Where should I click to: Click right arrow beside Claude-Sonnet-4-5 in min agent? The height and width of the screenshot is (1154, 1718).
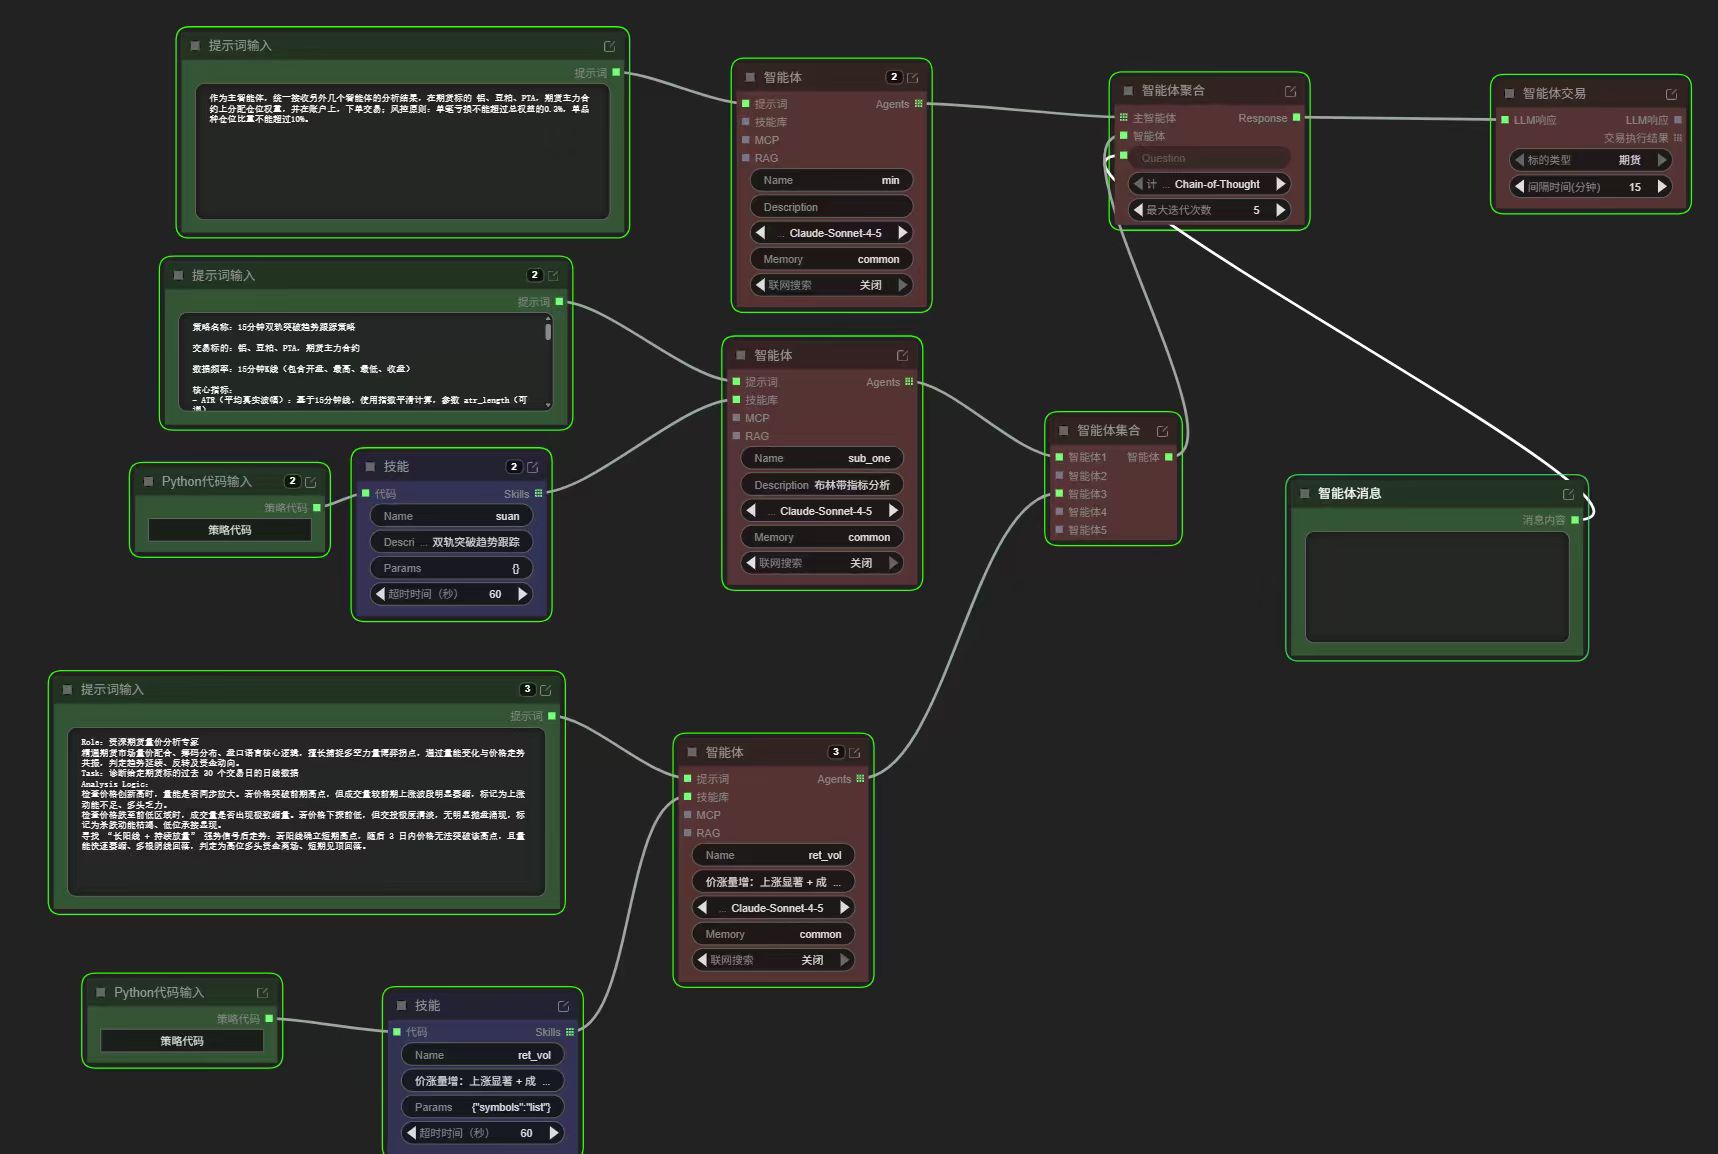903,233
